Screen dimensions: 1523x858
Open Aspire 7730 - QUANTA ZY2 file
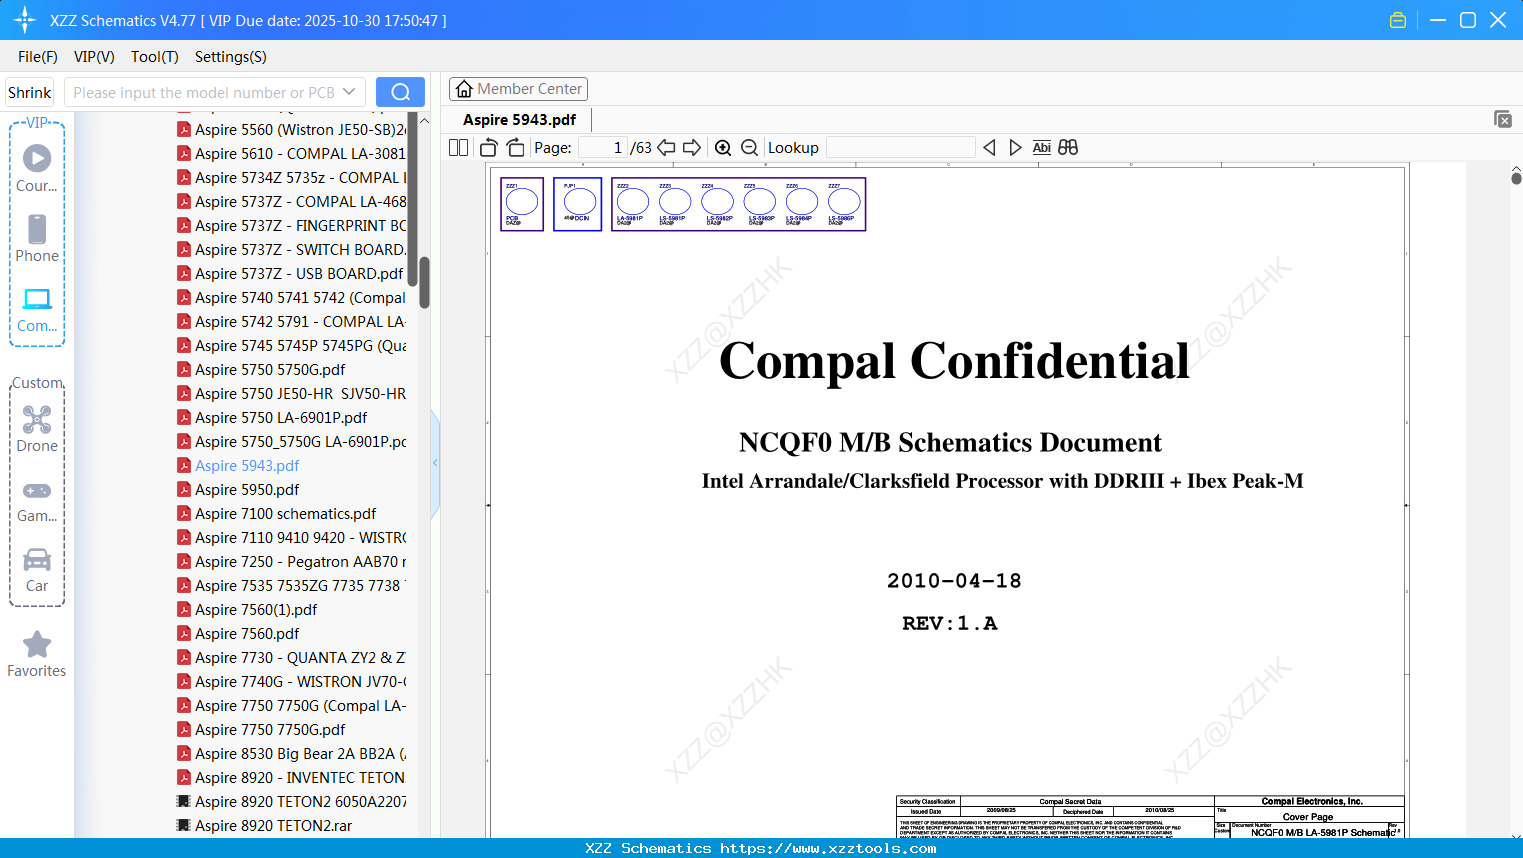[291, 657]
